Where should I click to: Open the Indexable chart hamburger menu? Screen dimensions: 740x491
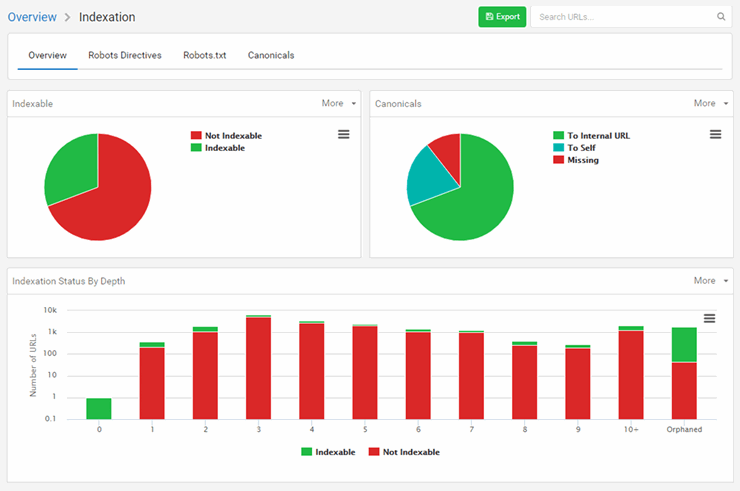[x=343, y=134]
